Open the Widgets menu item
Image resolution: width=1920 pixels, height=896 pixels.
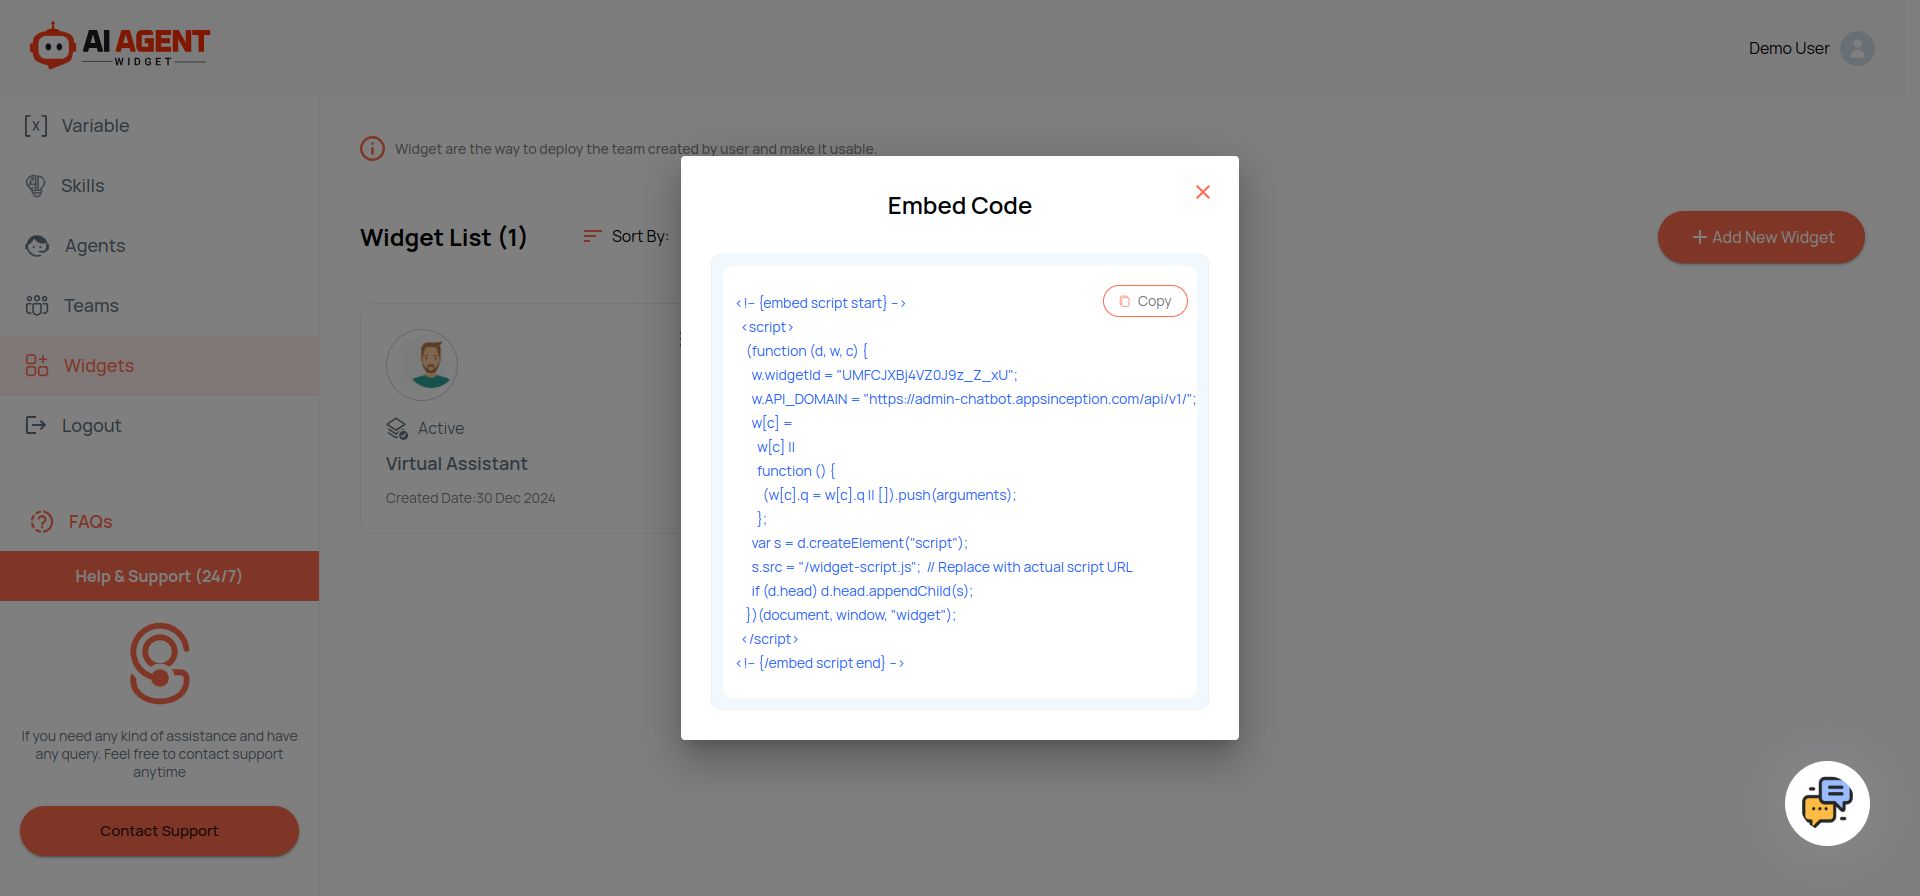98,366
